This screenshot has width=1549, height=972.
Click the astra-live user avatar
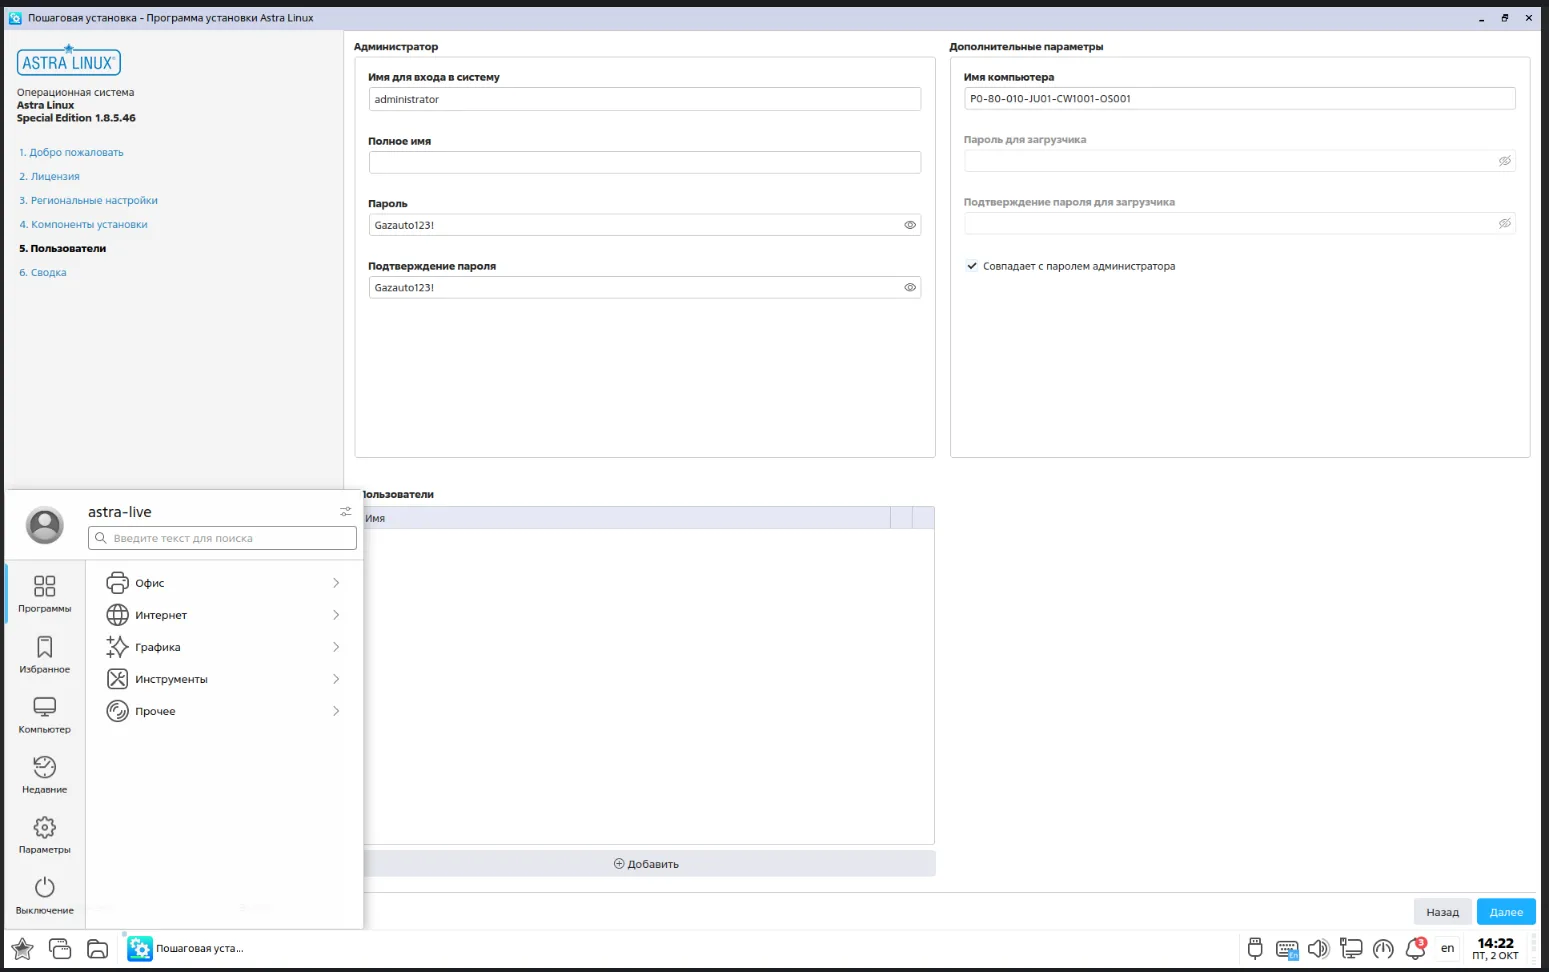tap(45, 525)
